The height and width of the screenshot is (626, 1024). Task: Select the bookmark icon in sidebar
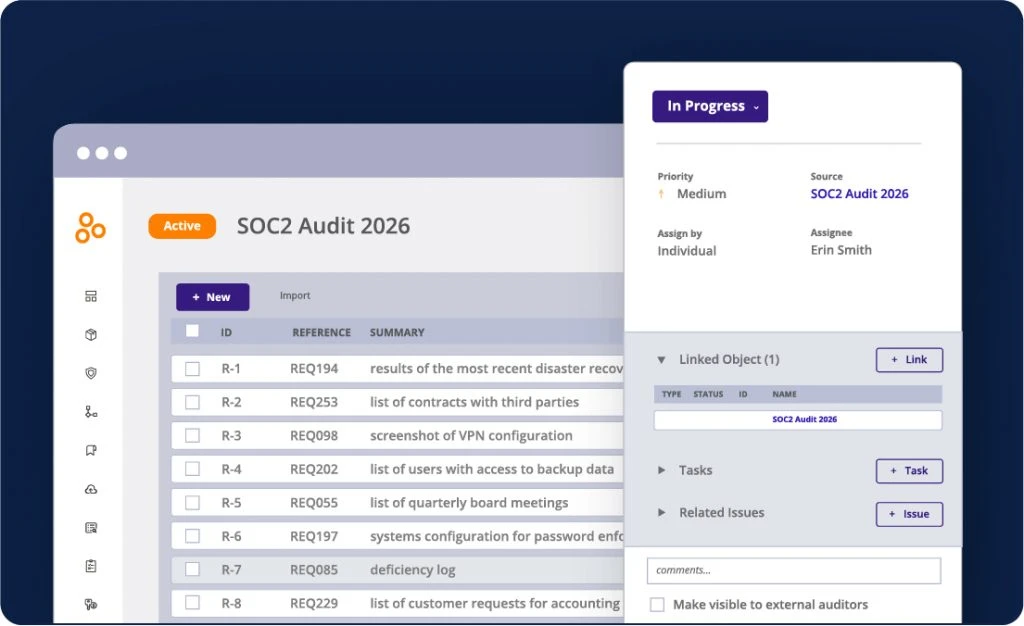coord(91,451)
